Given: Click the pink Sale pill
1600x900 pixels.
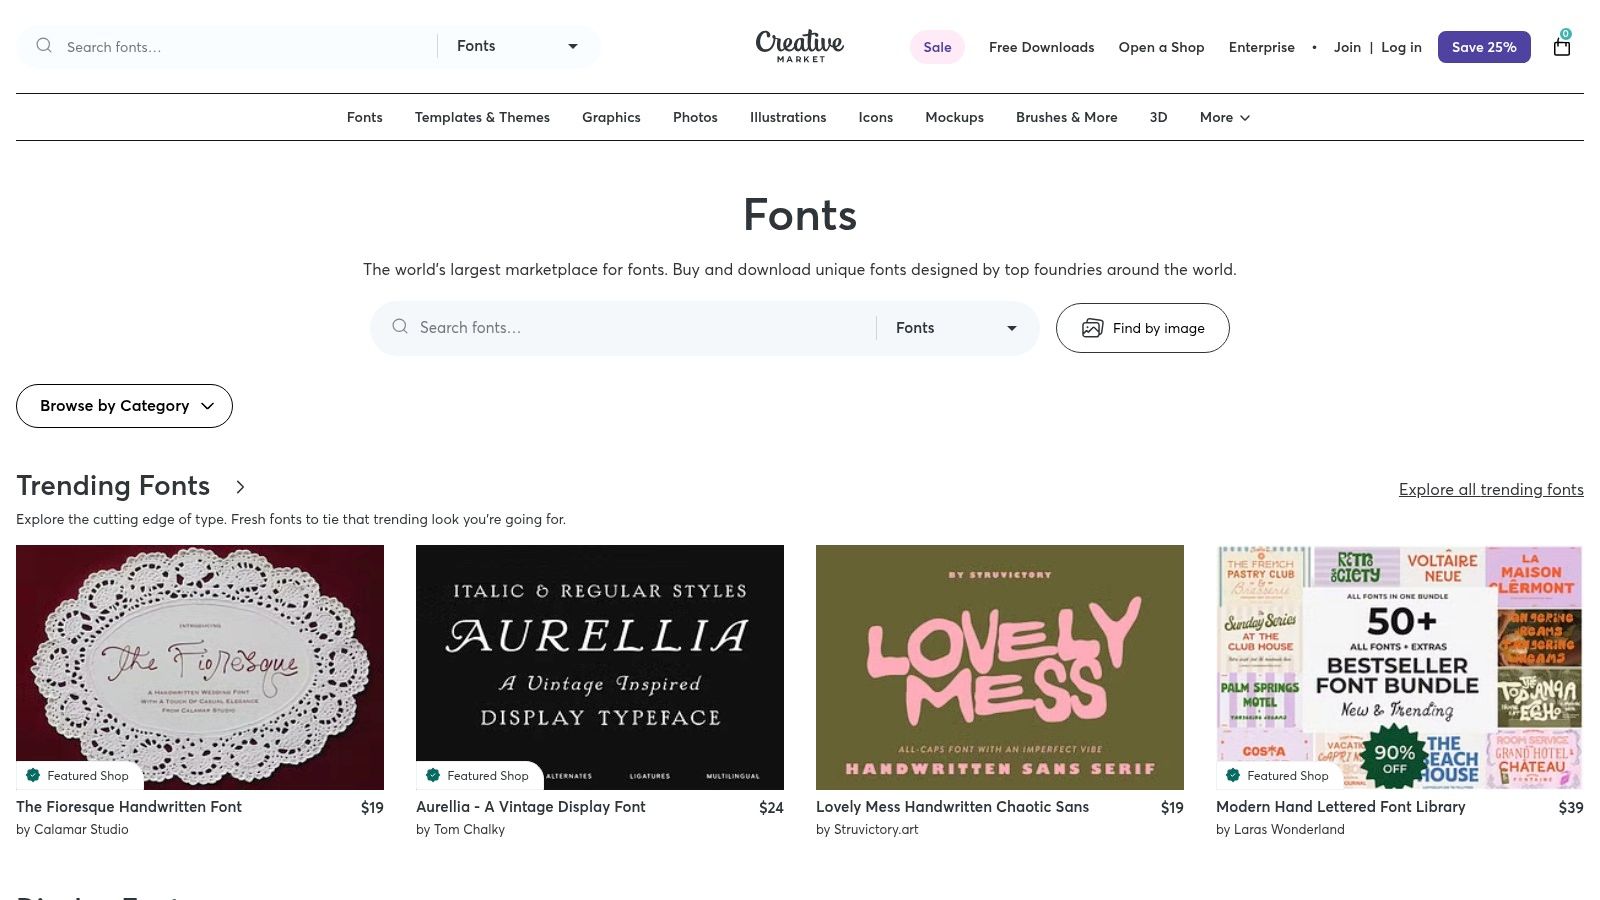Looking at the screenshot, I should 937,47.
